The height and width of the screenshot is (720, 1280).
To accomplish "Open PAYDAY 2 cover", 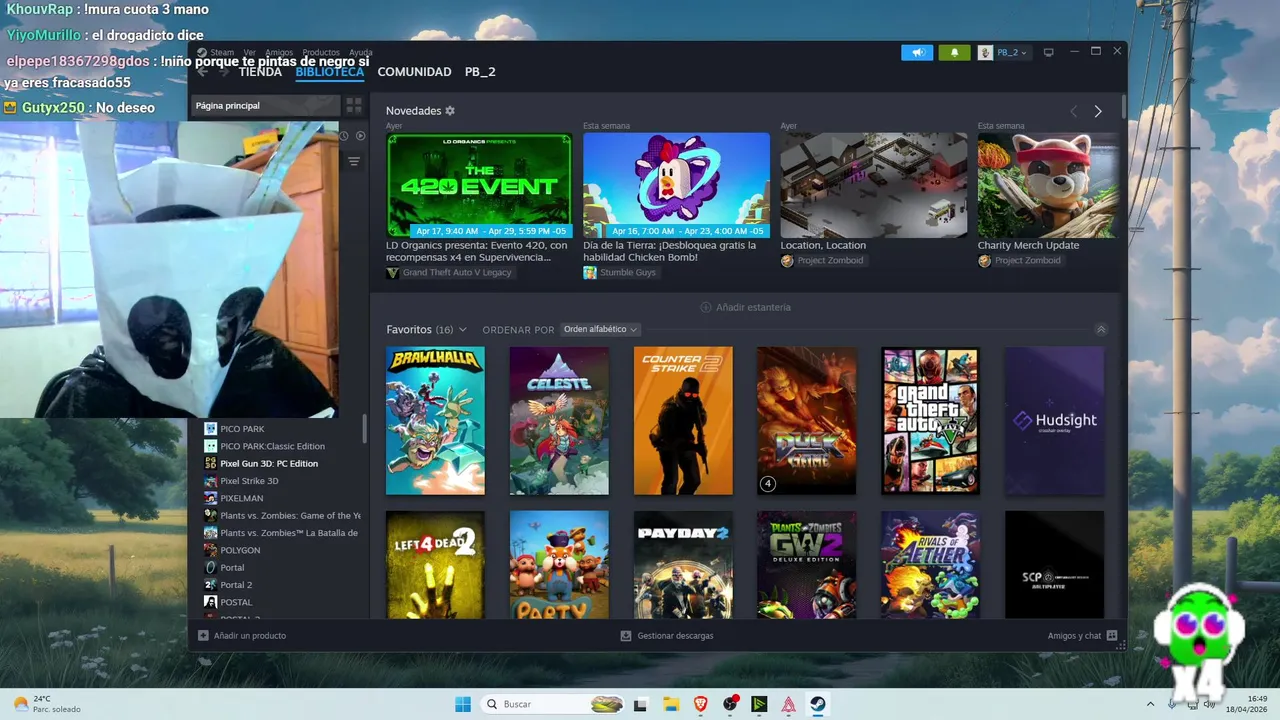I will (x=683, y=565).
